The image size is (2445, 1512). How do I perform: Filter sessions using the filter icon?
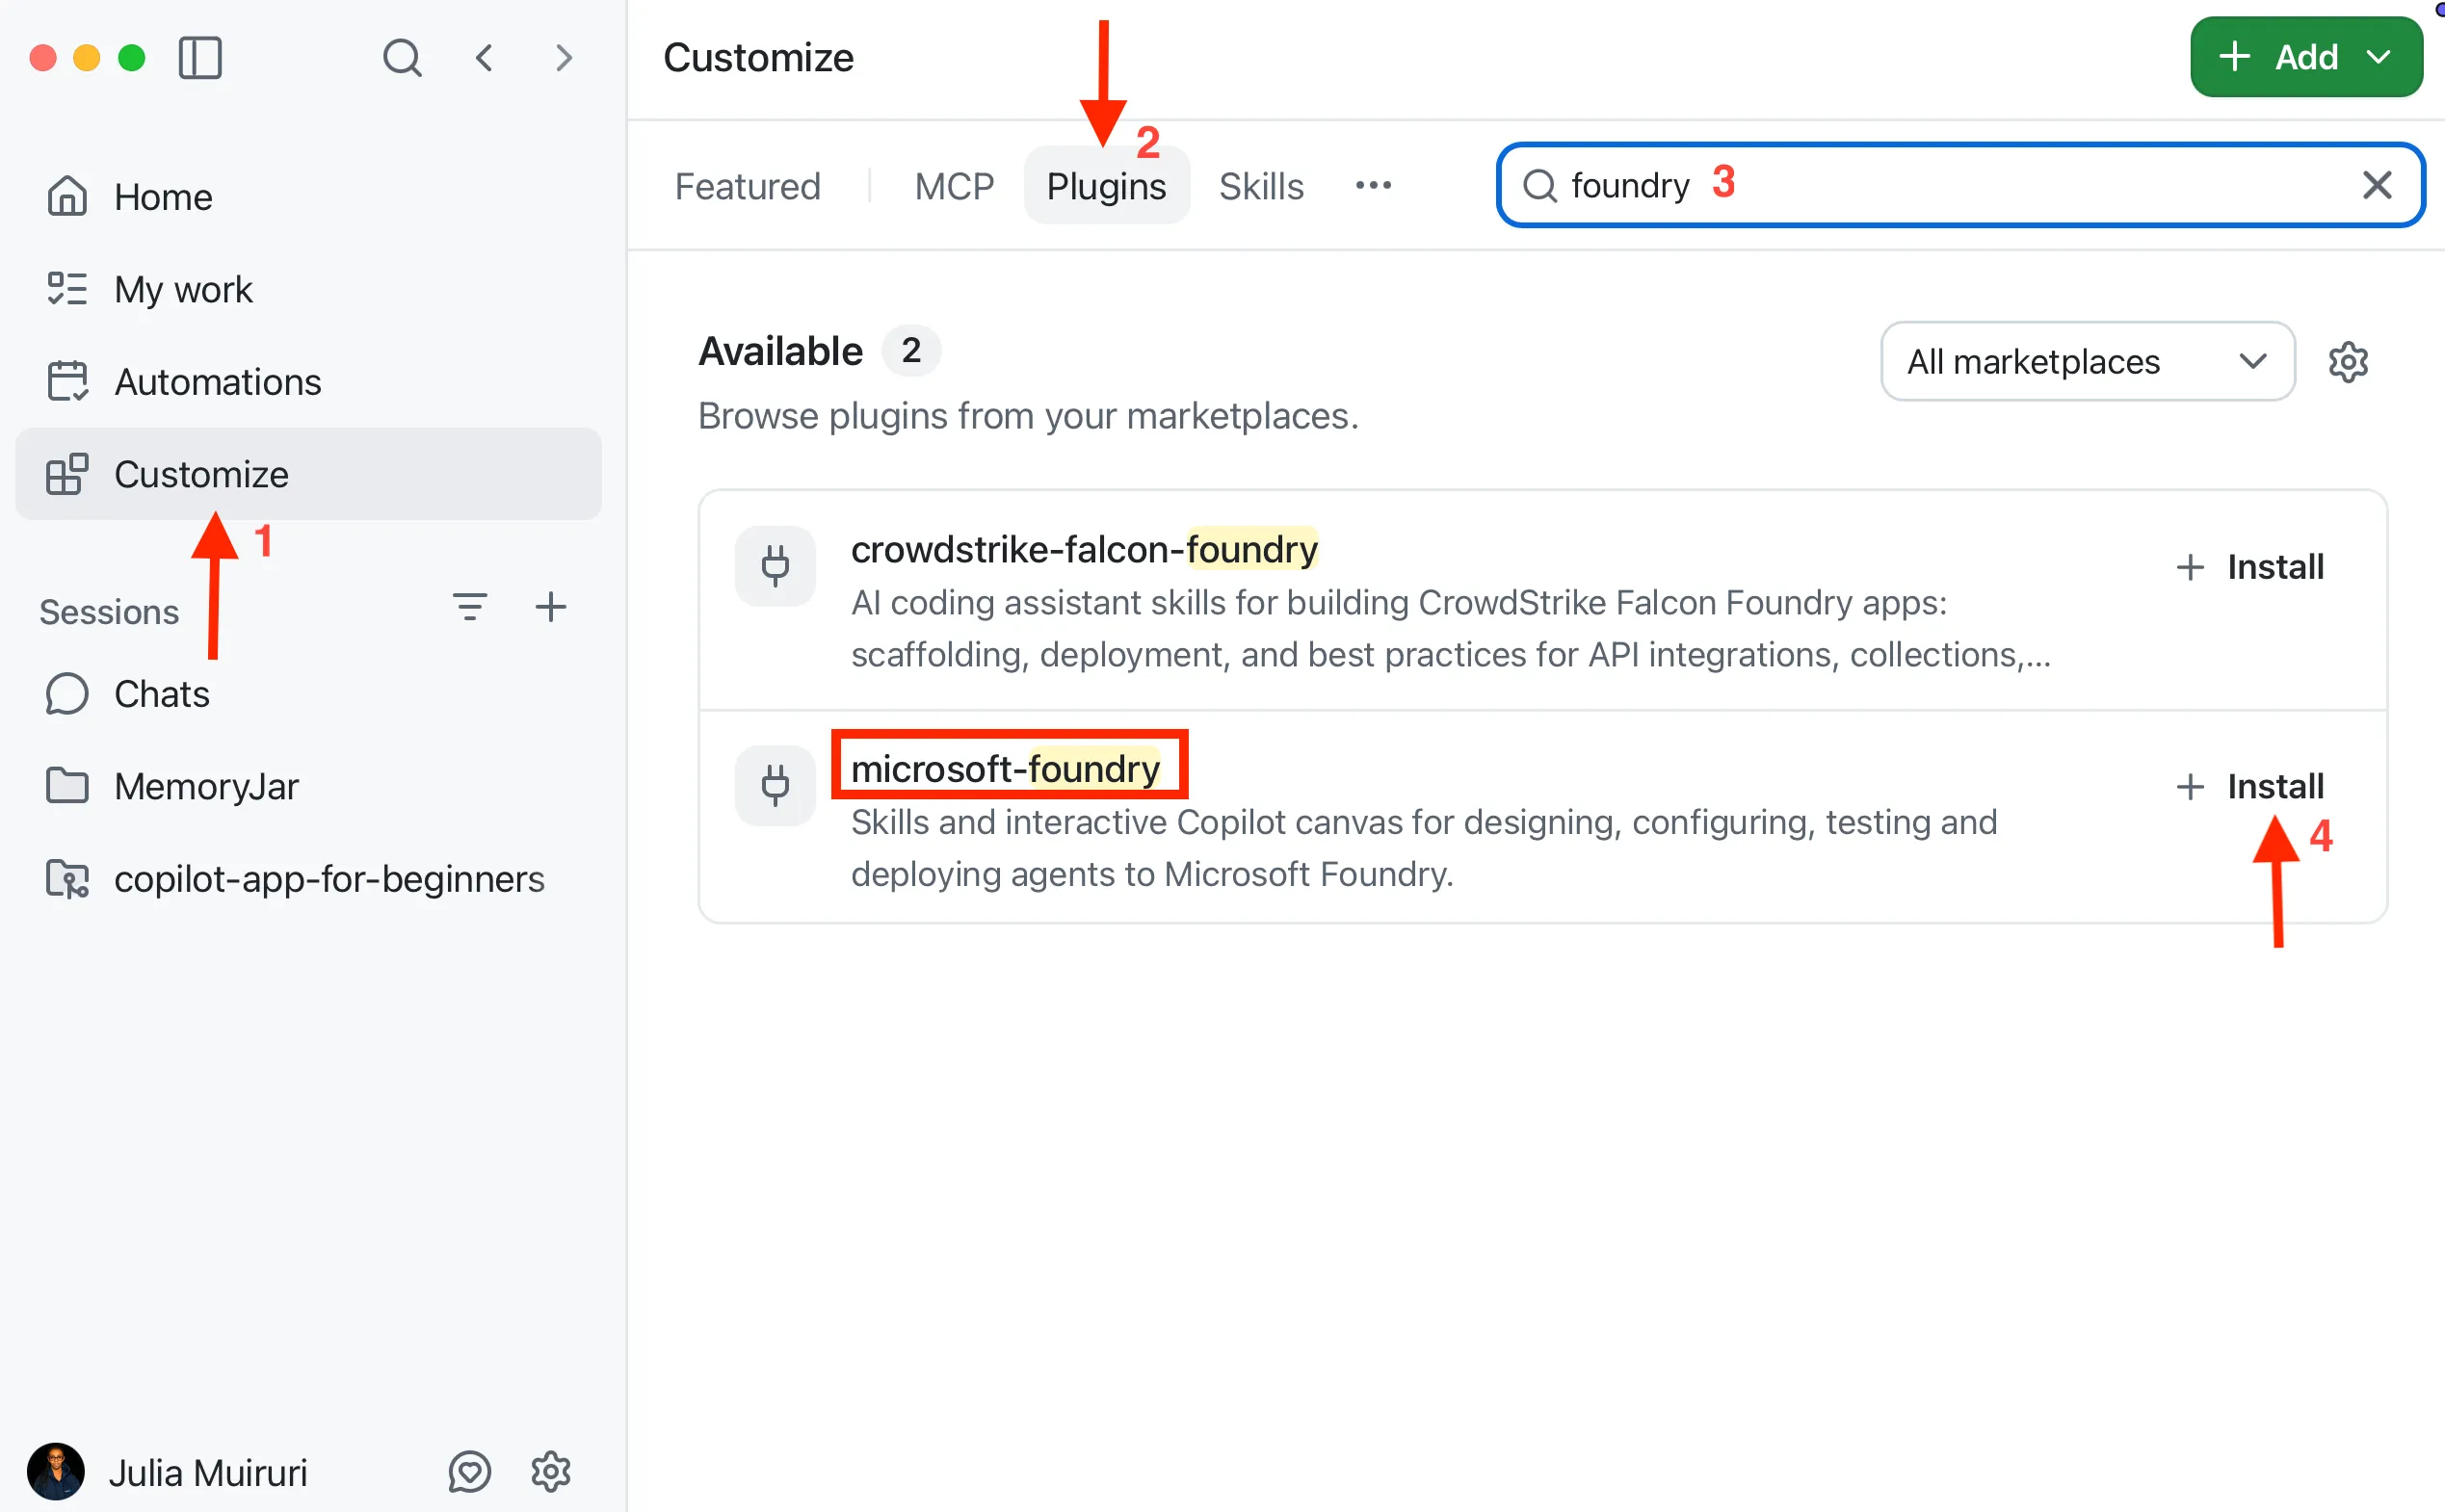coord(470,607)
